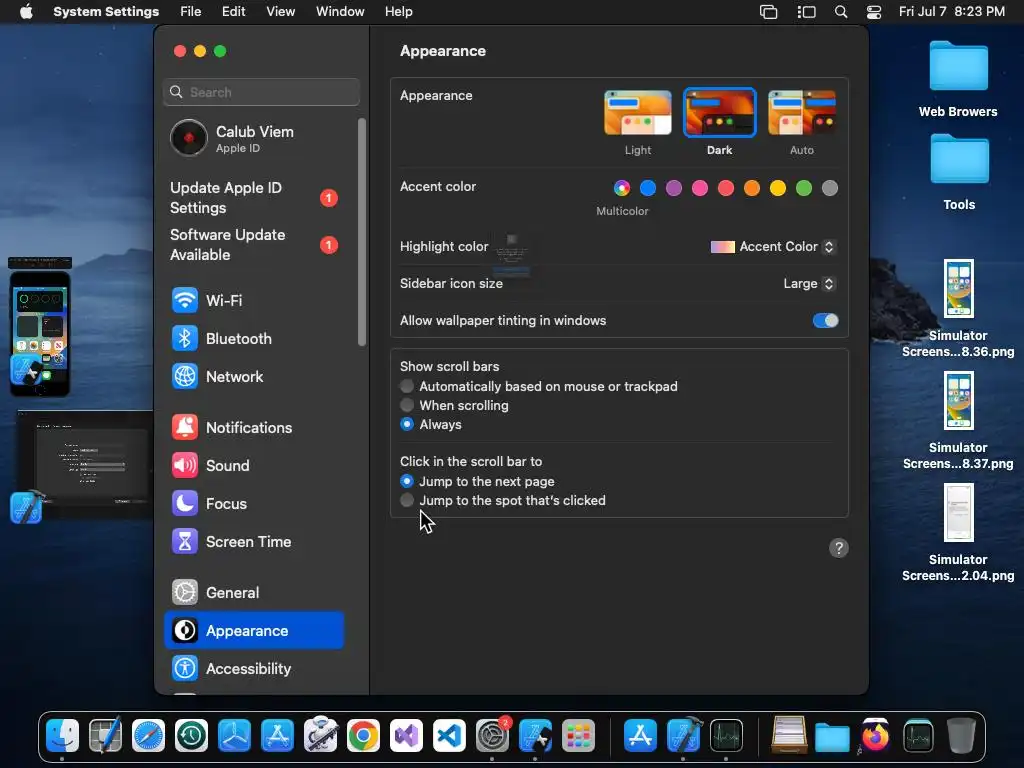Viewport: 1024px width, 768px height.
Task: Open the Sidebar icon size dropdown
Action: coord(809,283)
